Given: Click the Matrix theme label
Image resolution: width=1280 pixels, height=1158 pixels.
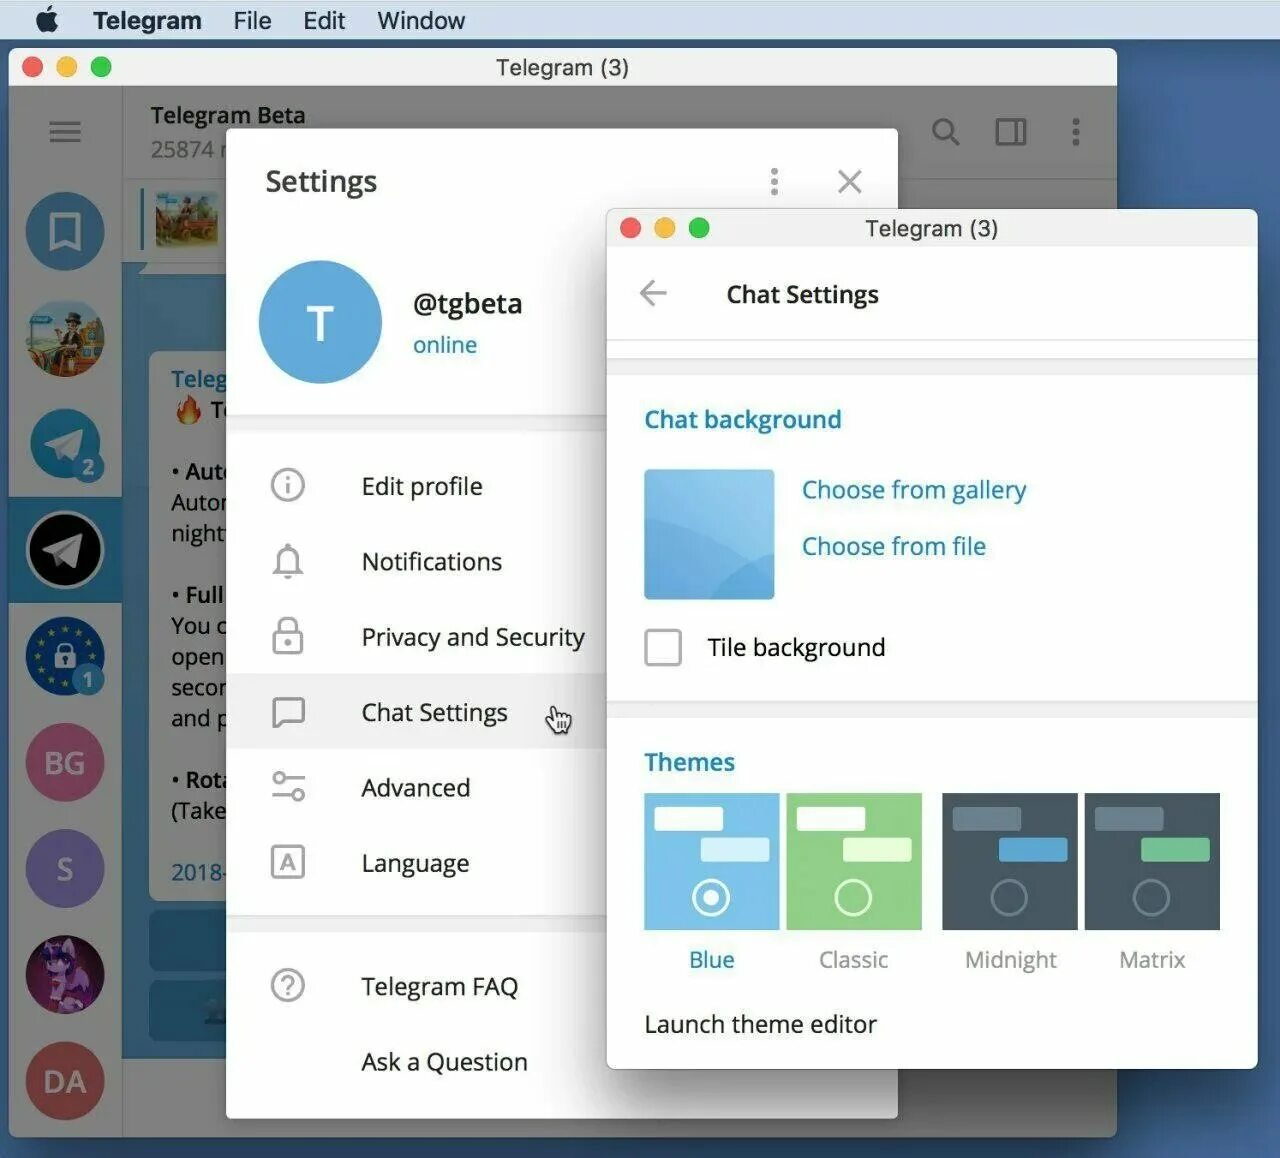Looking at the screenshot, I should tap(1152, 960).
